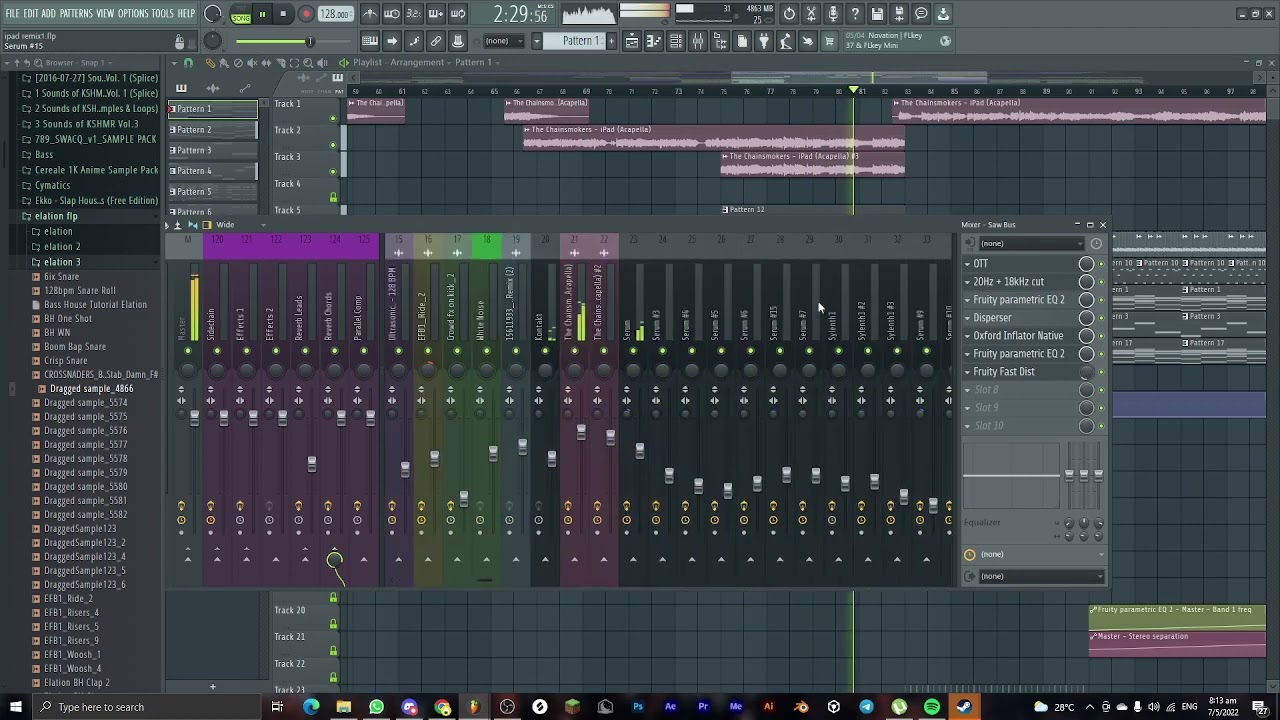1280x720 pixels.
Task: Open the help question mark icon
Action: point(855,14)
